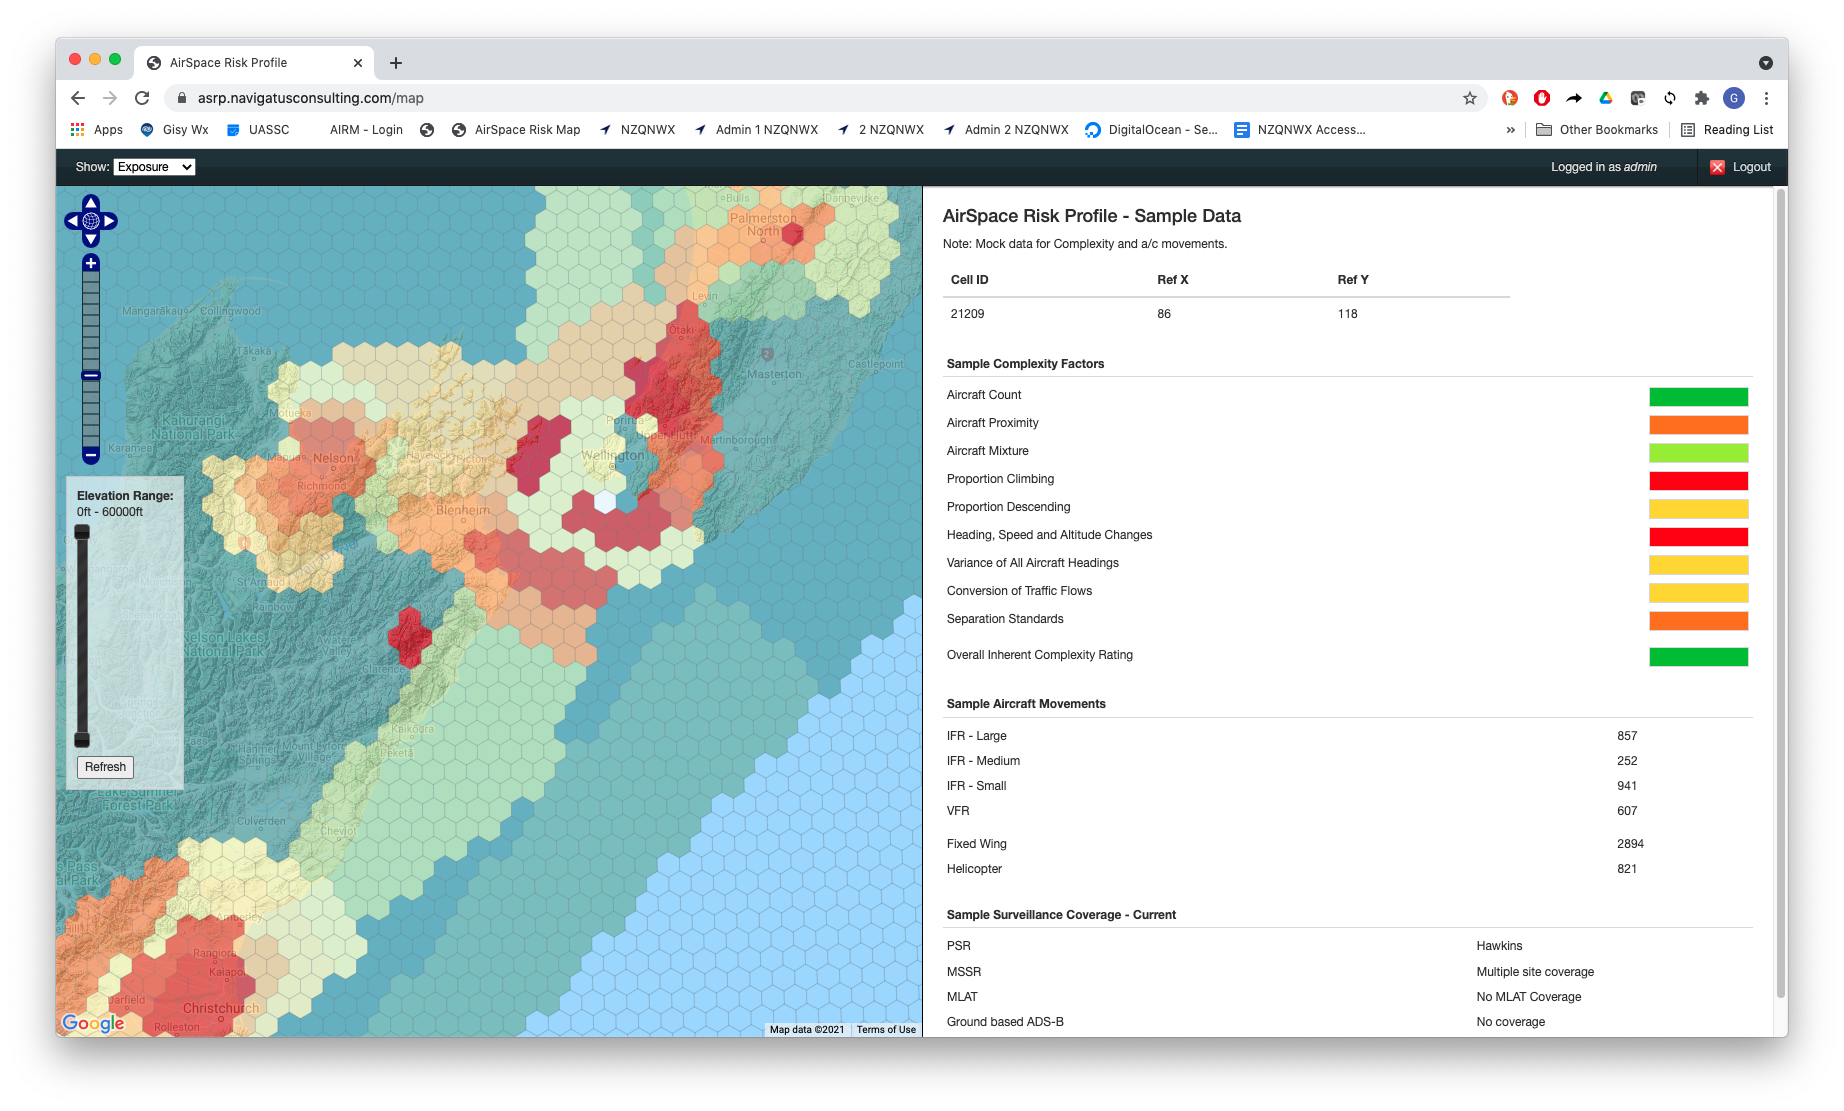Screen dimensions: 1844x1111
Task: Open the Gisy Wx bookmark
Action: coord(175,130)
